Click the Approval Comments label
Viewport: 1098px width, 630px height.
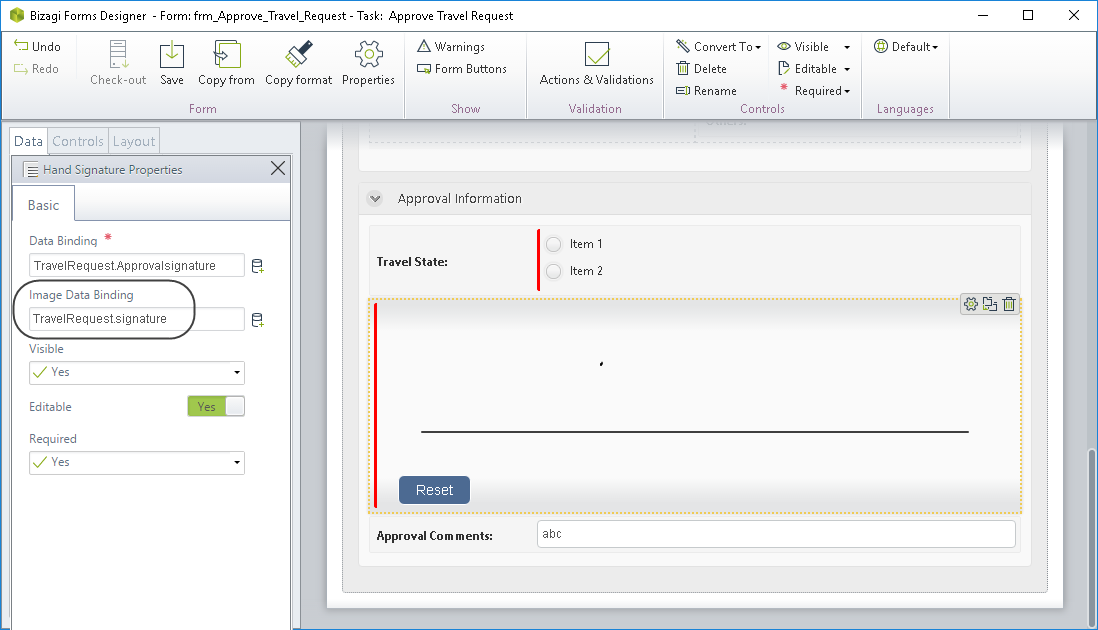point(434,536)
